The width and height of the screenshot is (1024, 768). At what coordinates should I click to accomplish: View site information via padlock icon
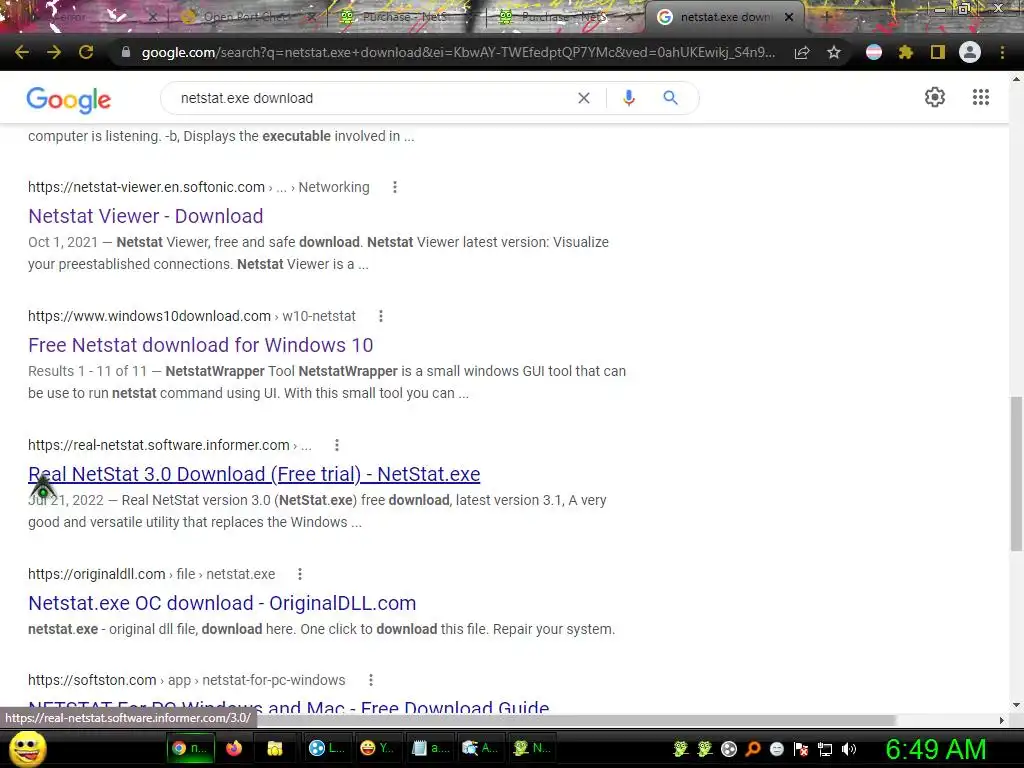125,52
